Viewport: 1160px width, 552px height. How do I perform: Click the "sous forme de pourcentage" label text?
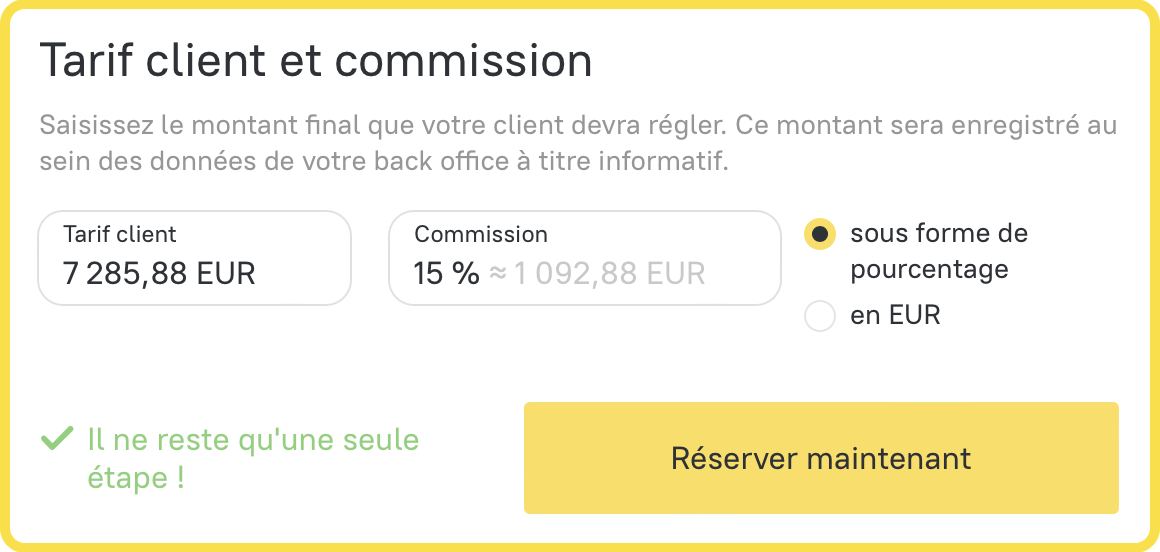pyautogui.click(x=938, y=251)
